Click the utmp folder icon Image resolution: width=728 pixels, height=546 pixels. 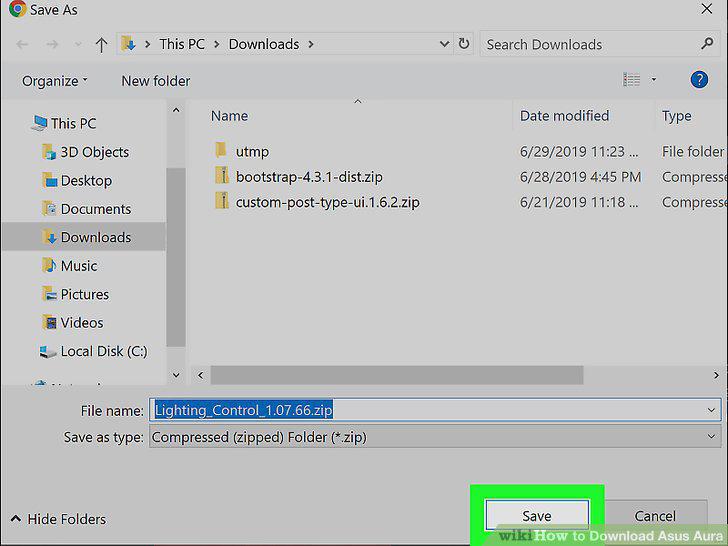[x=221, y=150]
